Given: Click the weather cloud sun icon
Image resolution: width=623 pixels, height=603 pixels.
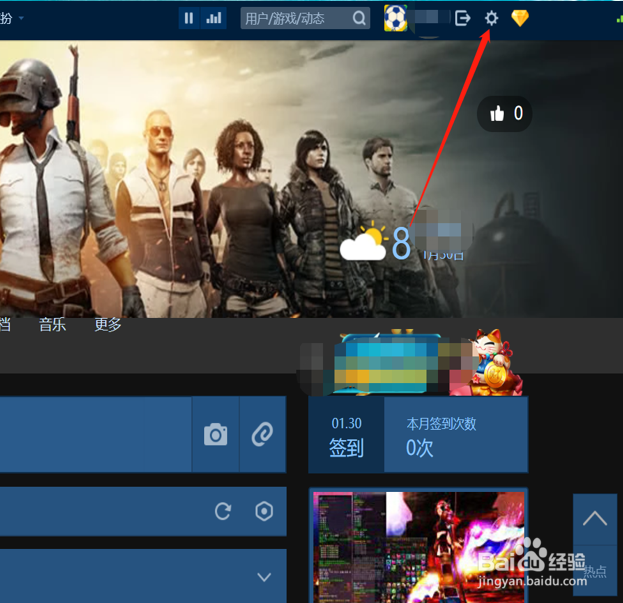Looking at the screenshot, I should [364, 243].
